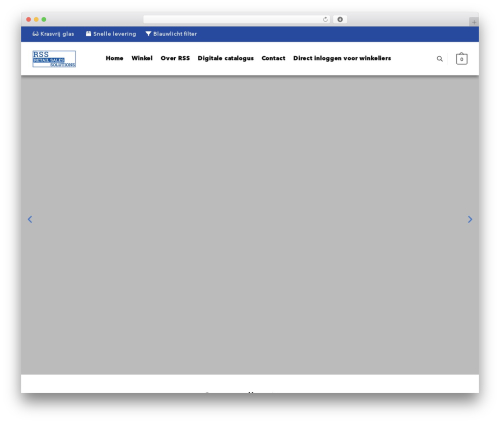Click the RSS Retail Sales Solutions logo

[x=54, y=59]
